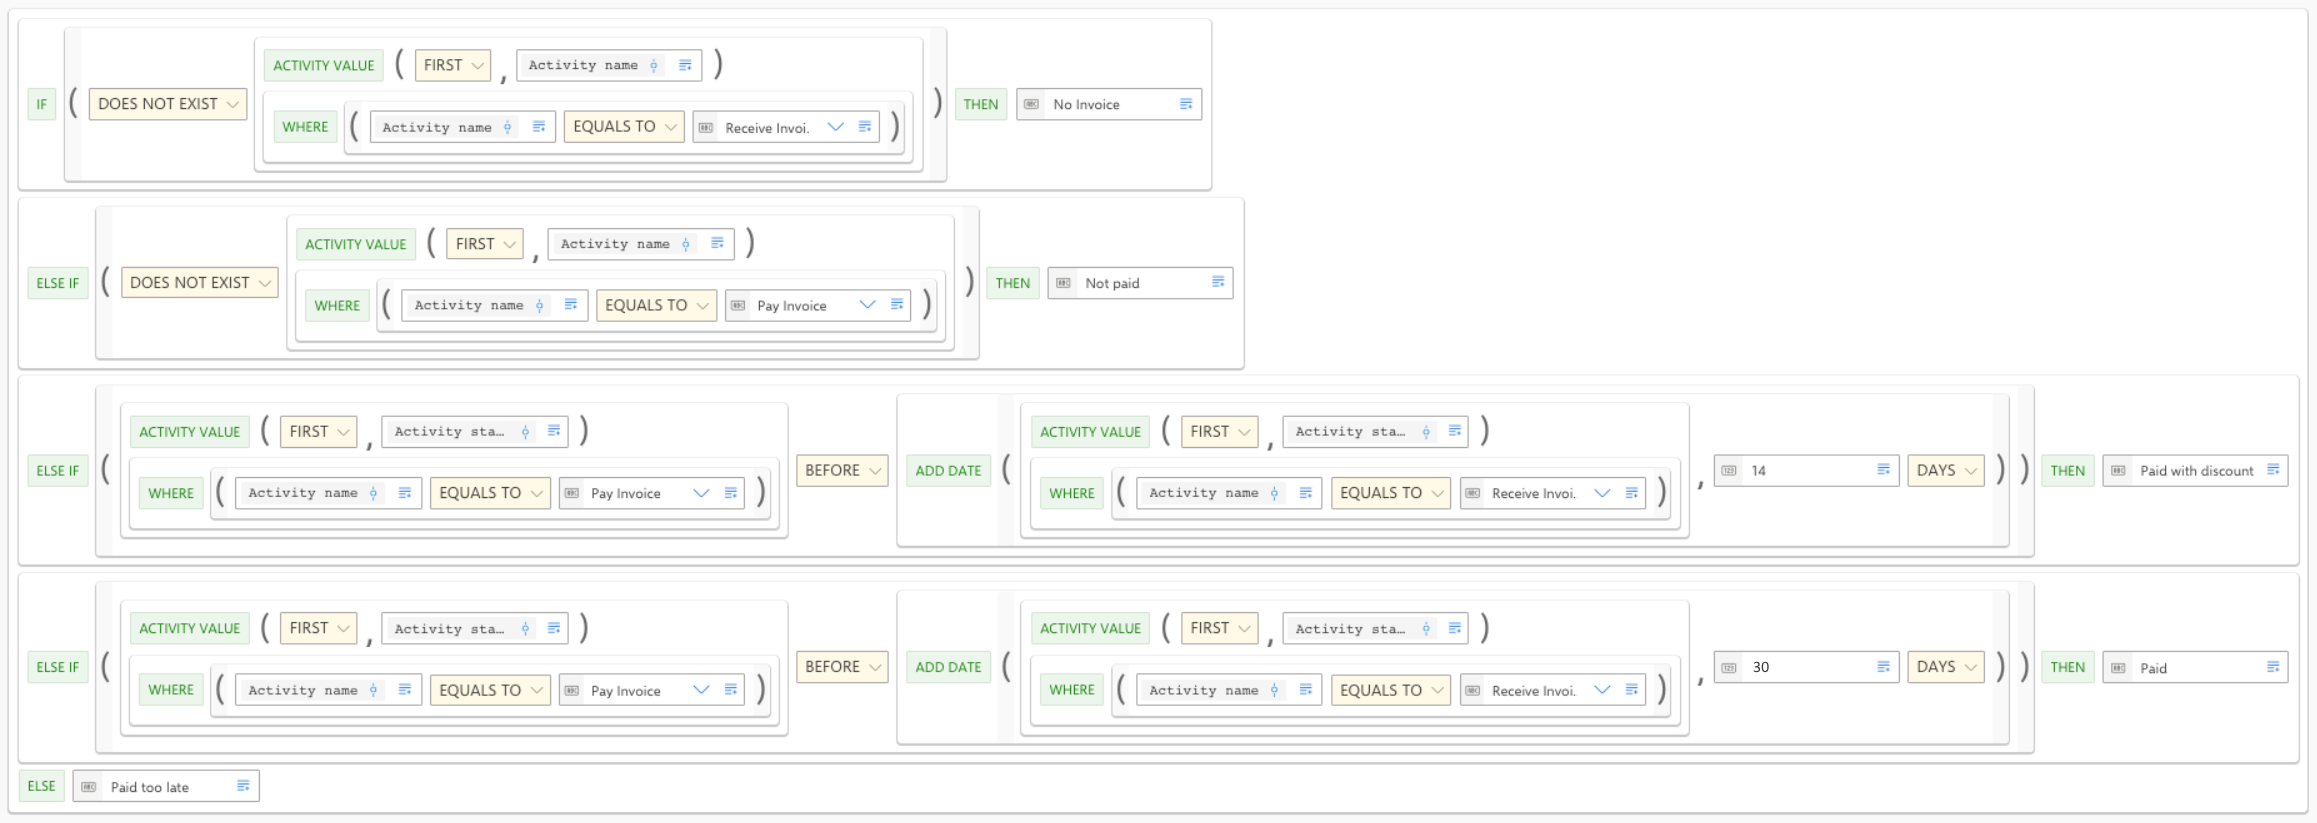Expand FIRST dropdown in the IF condition
Image resolution: width=2317 pixels, height=823 pixels.
coord(453,65)
